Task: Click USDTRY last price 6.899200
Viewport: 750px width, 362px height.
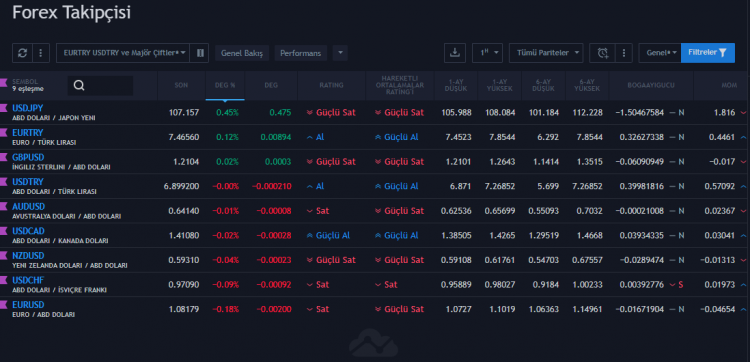Action: pyautogui.click(x=181, y=186)
